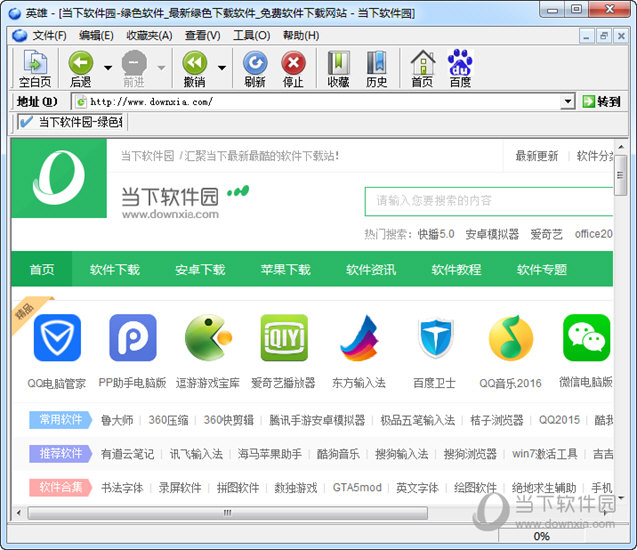Open the 录屏软件 link
The height and width of the screenshot is (550, 637).
pos(180,487)
